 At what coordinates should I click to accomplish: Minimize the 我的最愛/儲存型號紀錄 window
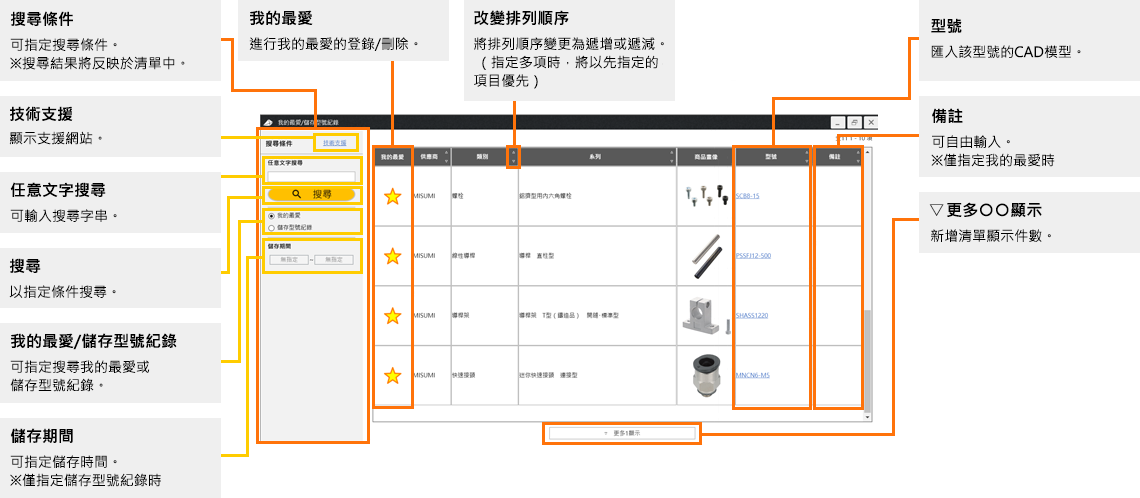pos(838,122)
